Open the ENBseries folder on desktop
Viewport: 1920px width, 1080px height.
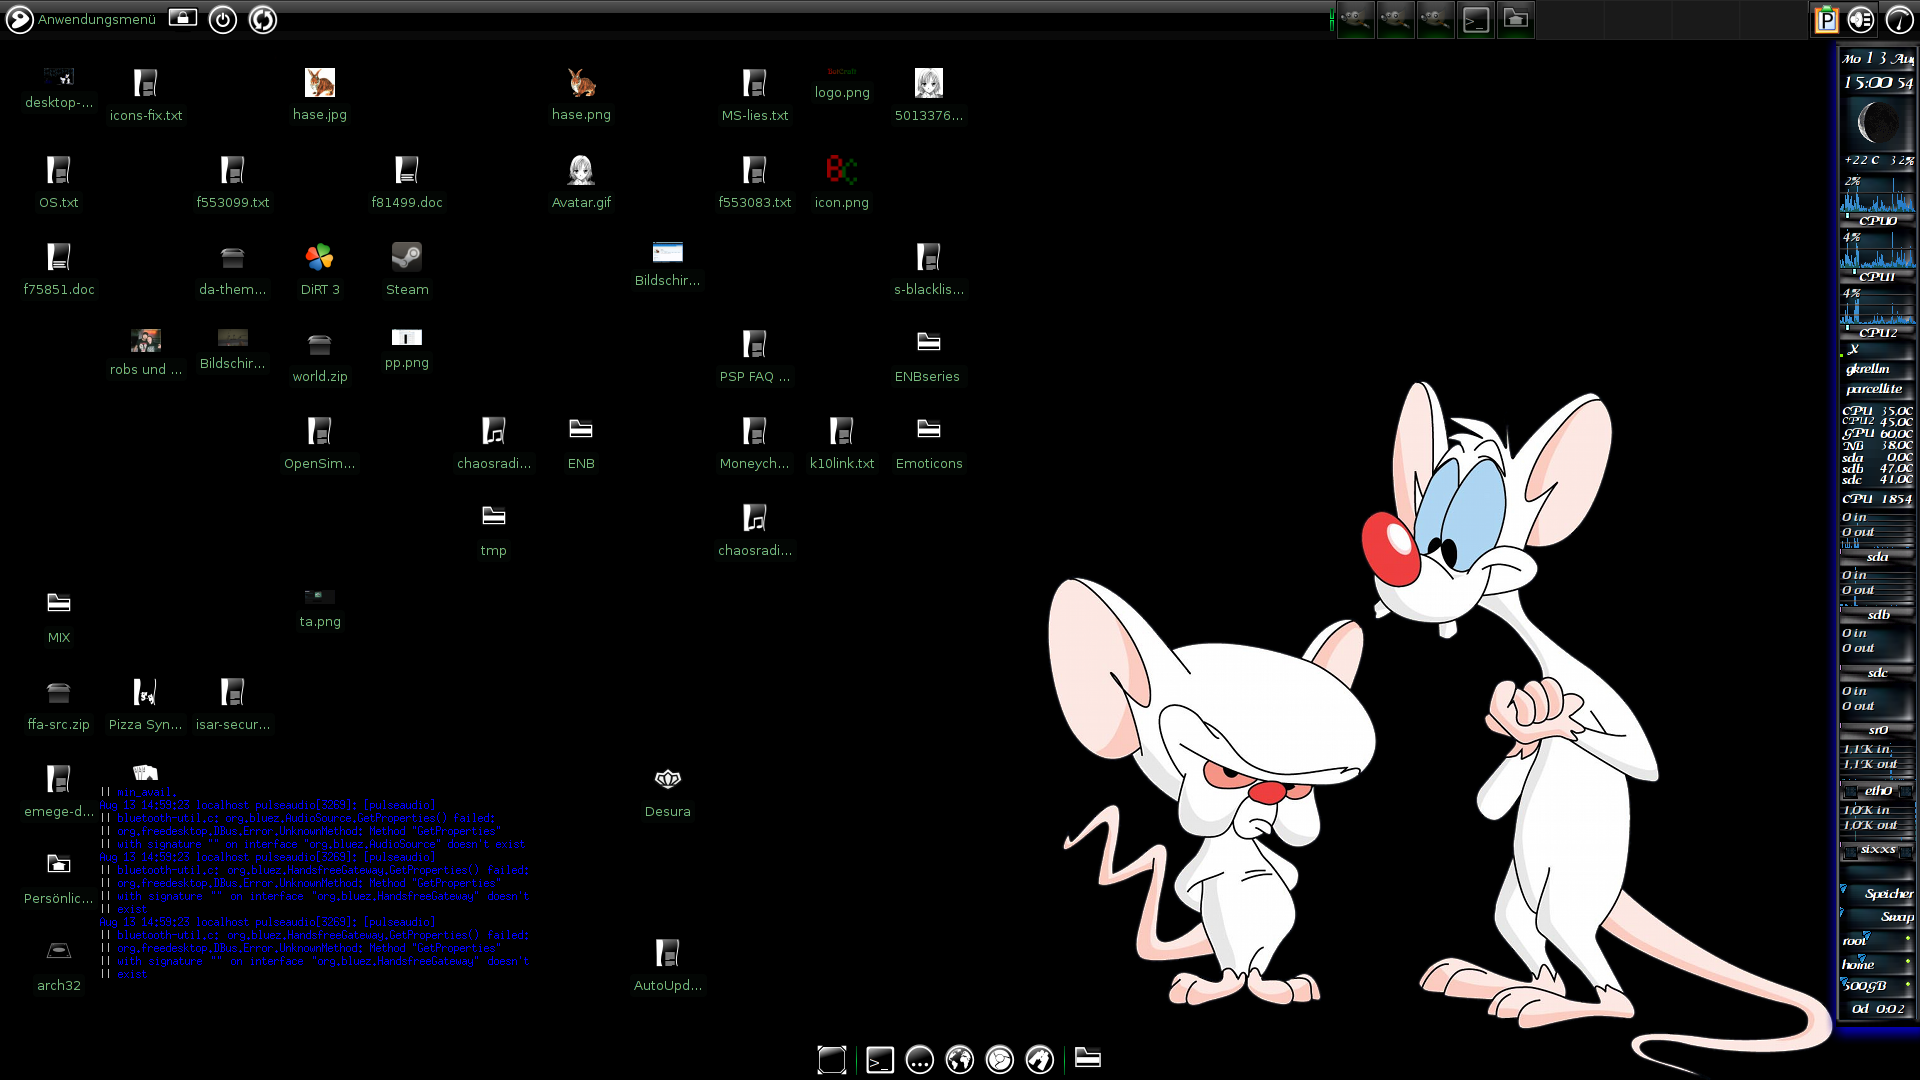point(929,343)
